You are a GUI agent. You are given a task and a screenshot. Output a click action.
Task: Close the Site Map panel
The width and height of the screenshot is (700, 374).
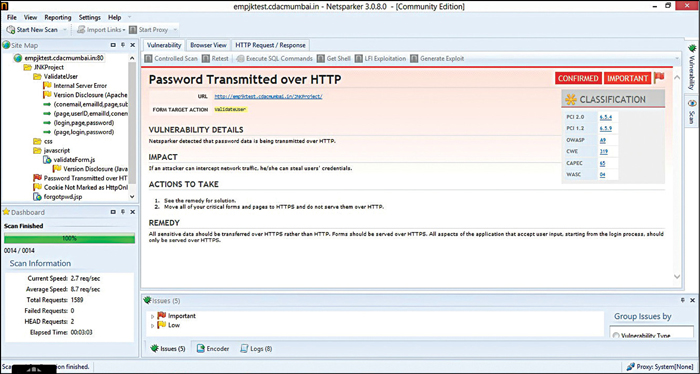(x=133, y=45)
